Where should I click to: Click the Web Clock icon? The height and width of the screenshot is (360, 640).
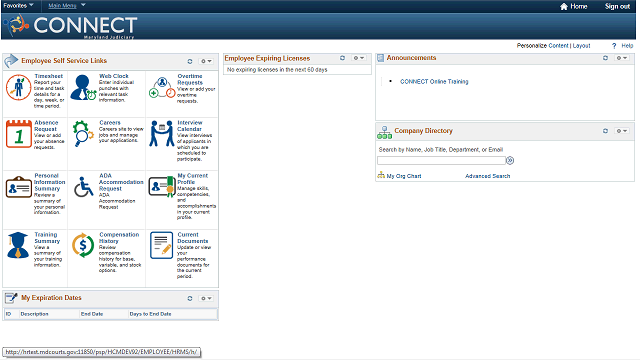point(83,87)
